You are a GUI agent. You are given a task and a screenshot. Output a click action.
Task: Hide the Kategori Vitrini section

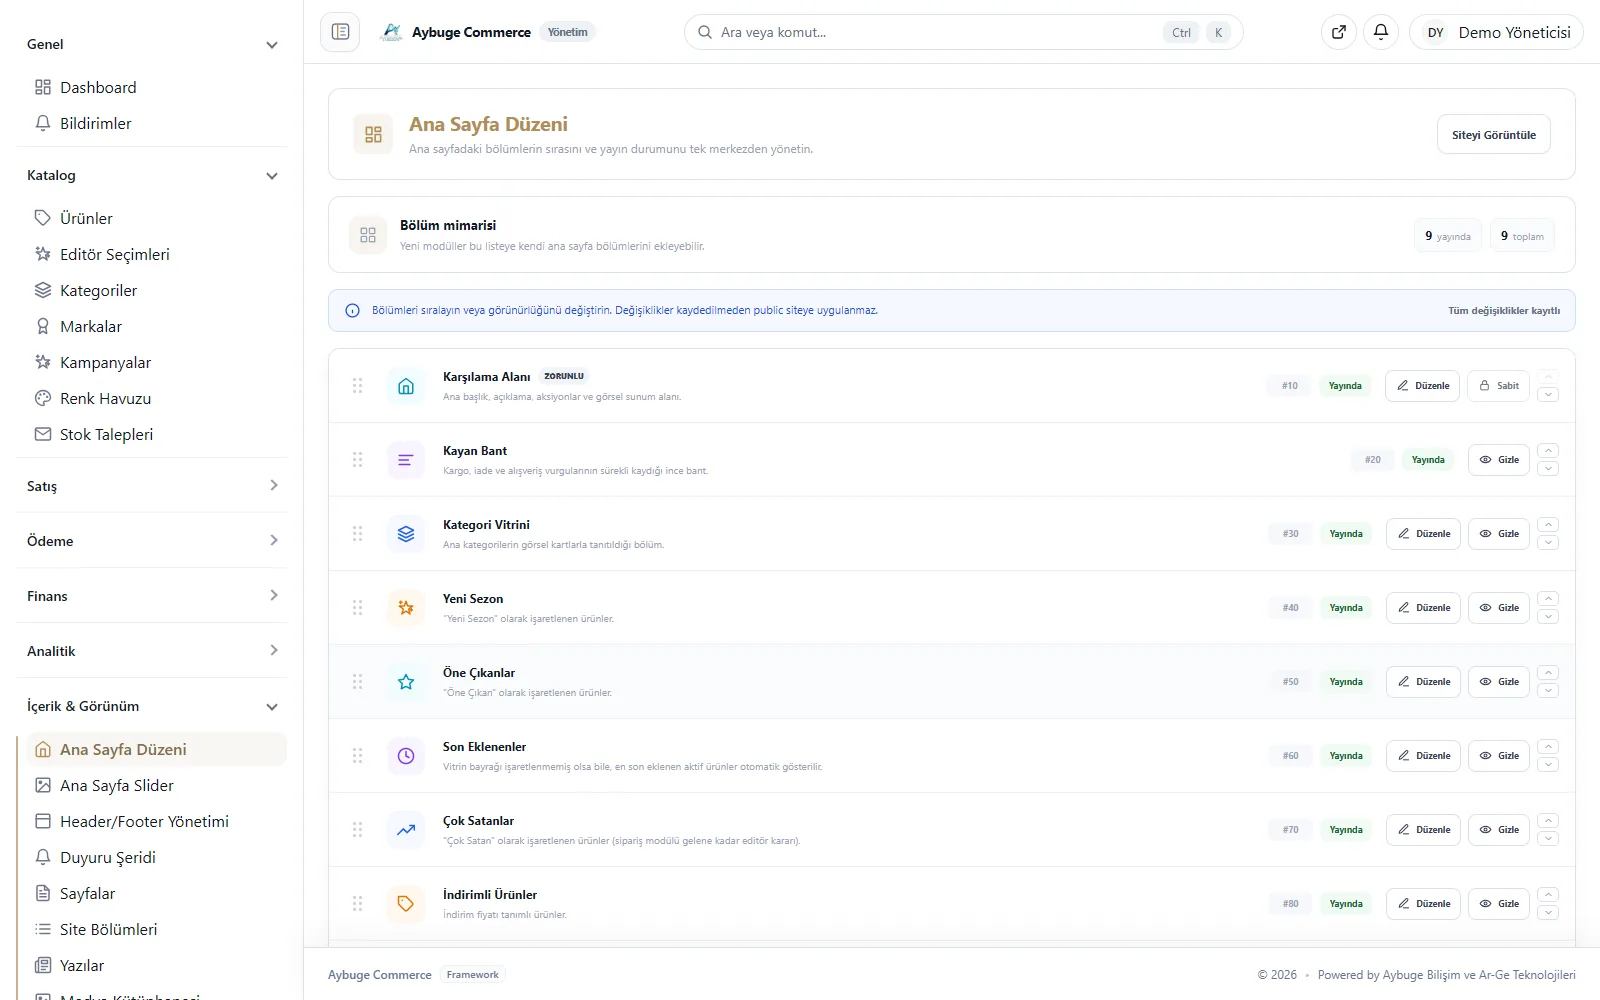point(1499,534)
